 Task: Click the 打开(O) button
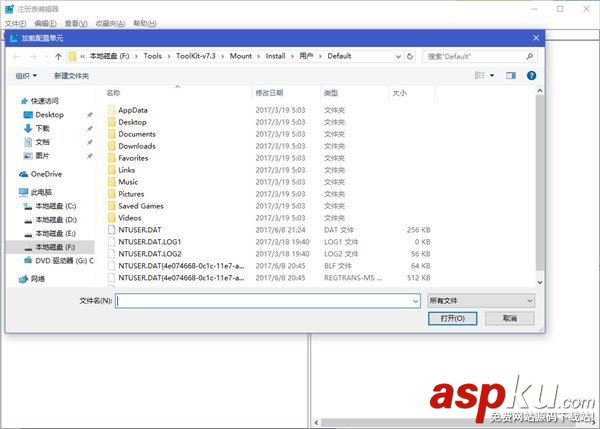pos(452,318)
